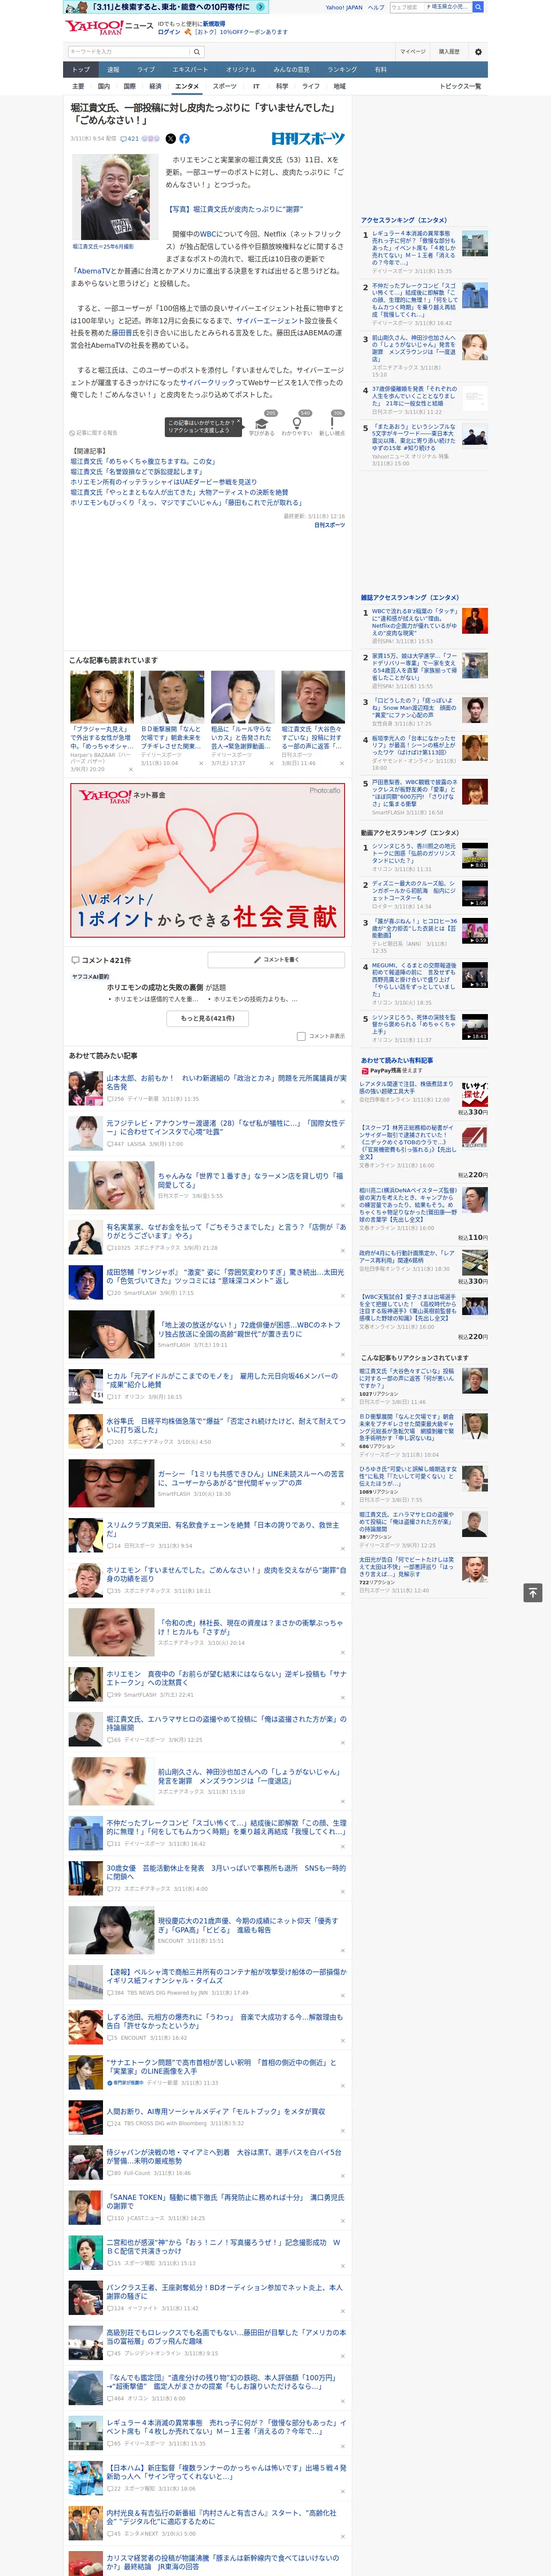Open article 元フジテレビ・アナウンサー渡邊渚(28)

(x=226, y=1127)
